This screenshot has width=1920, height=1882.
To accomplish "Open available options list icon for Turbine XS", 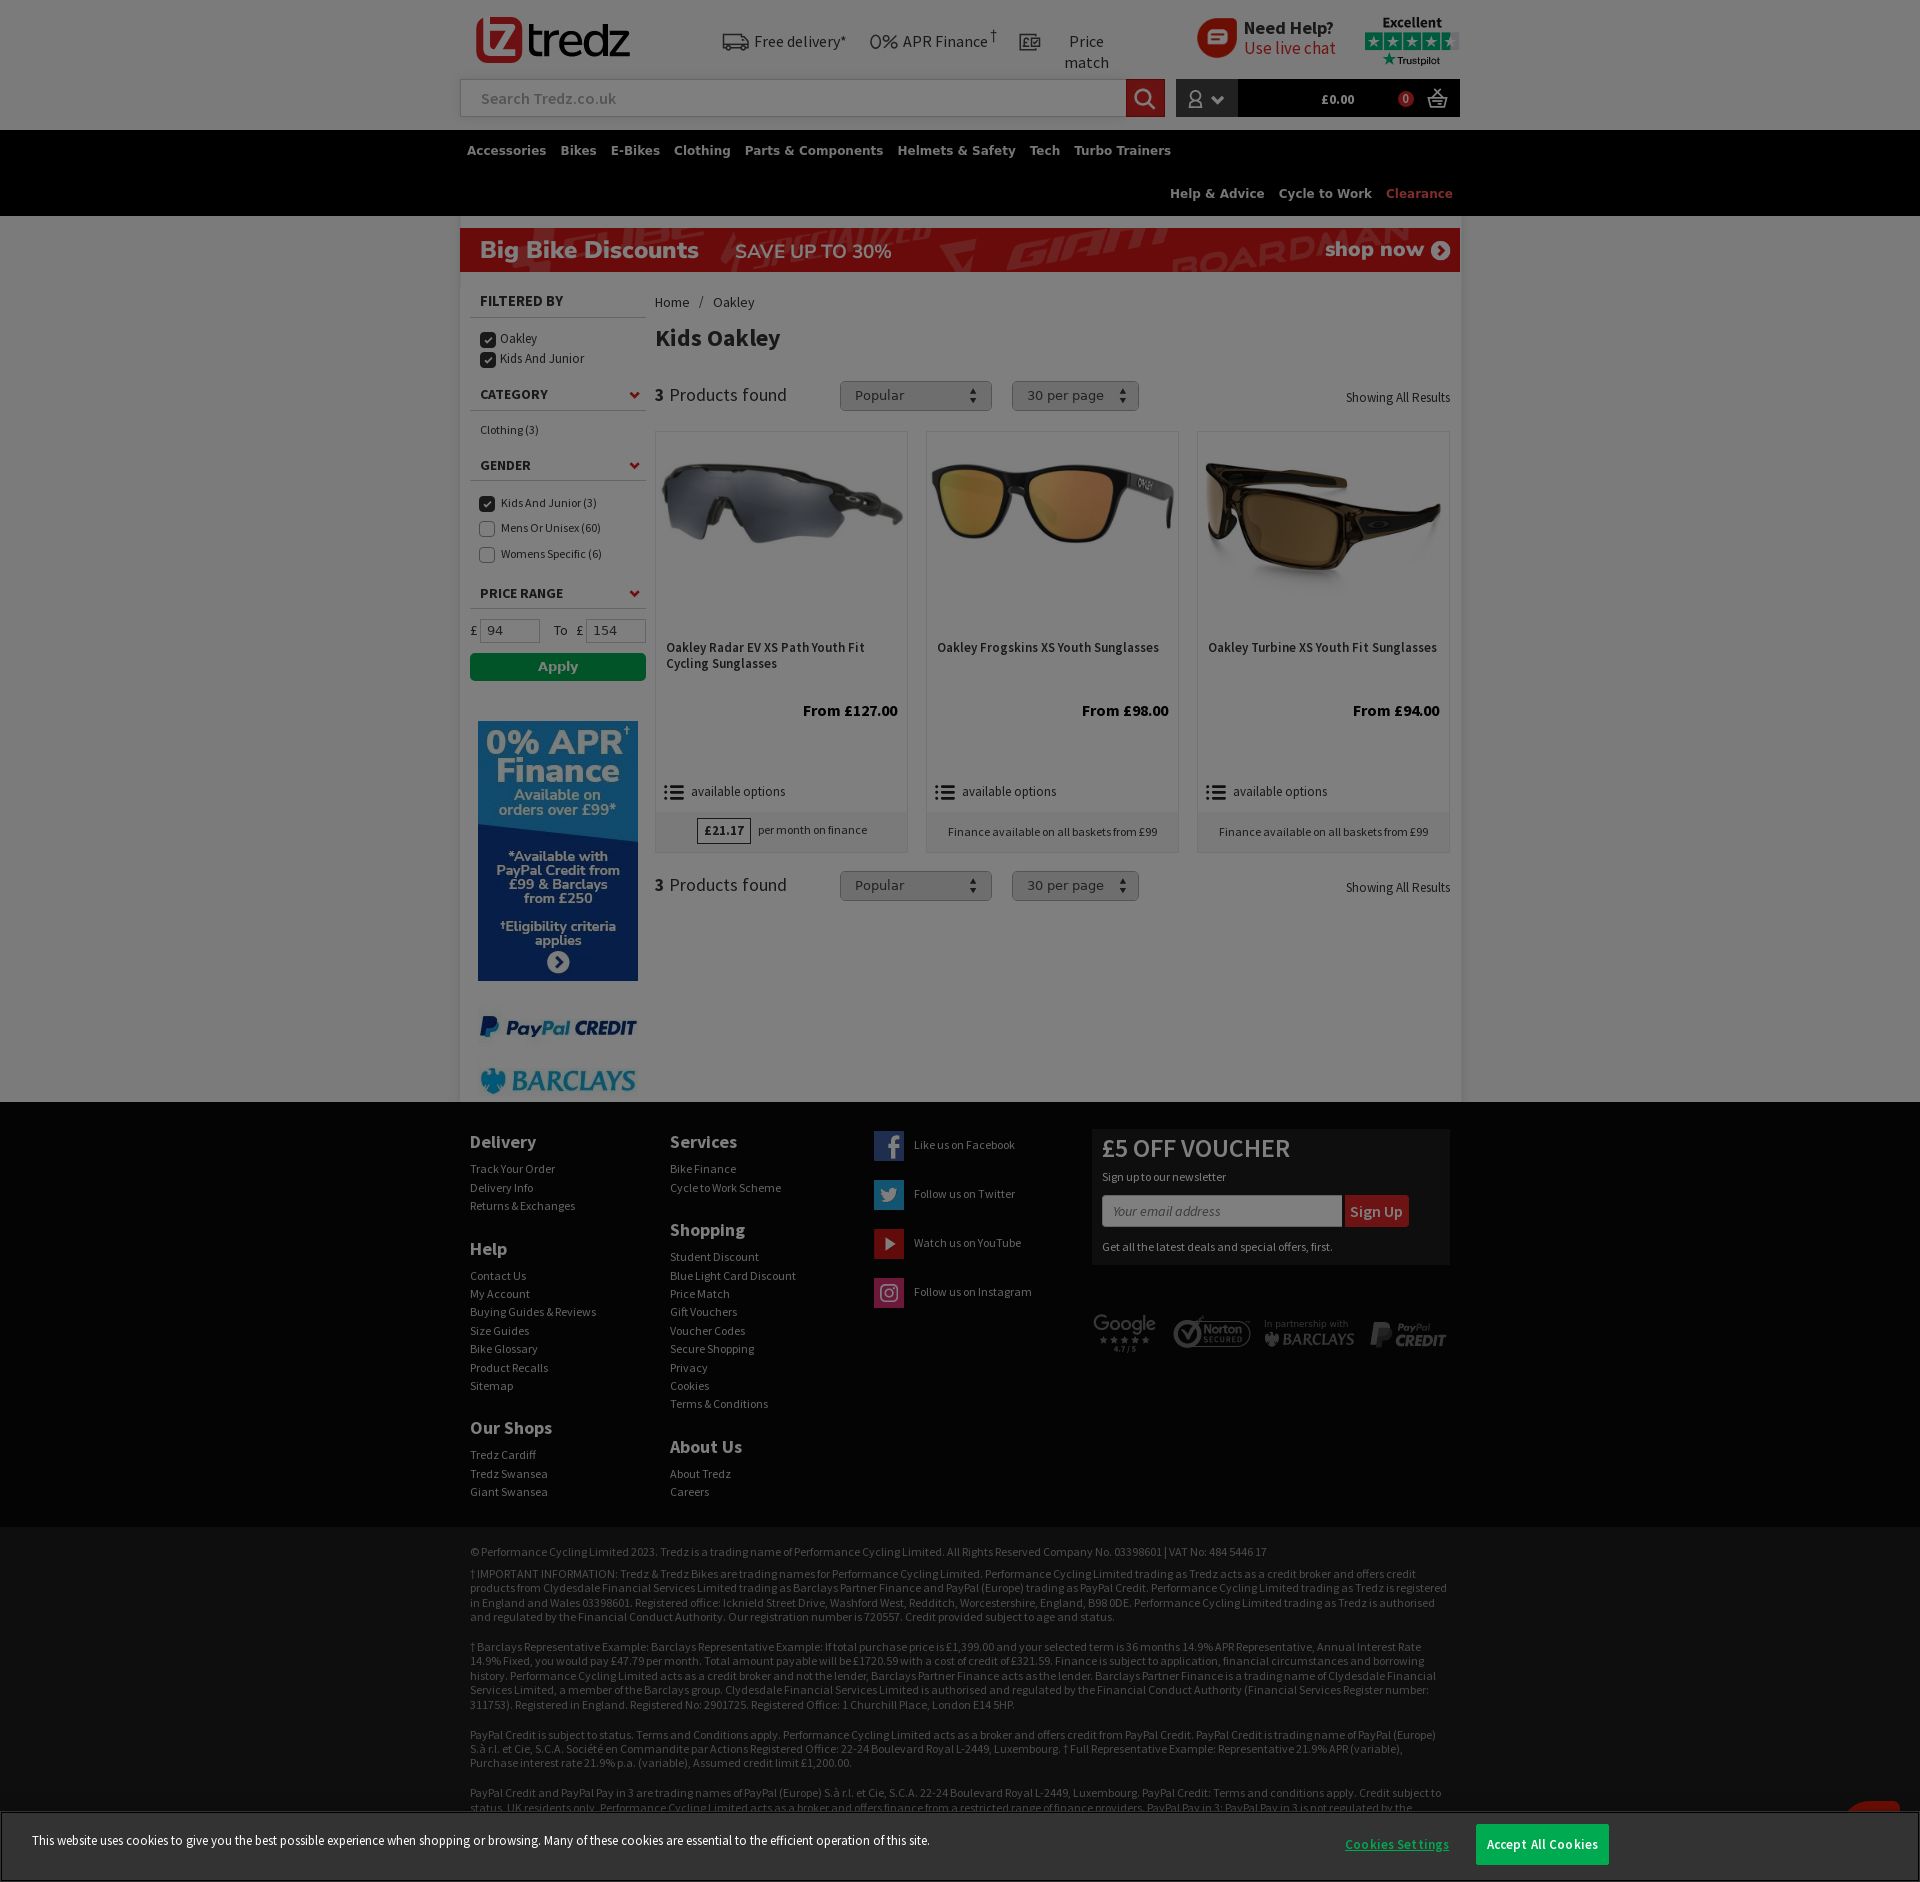I will [x=1216, y=793].
